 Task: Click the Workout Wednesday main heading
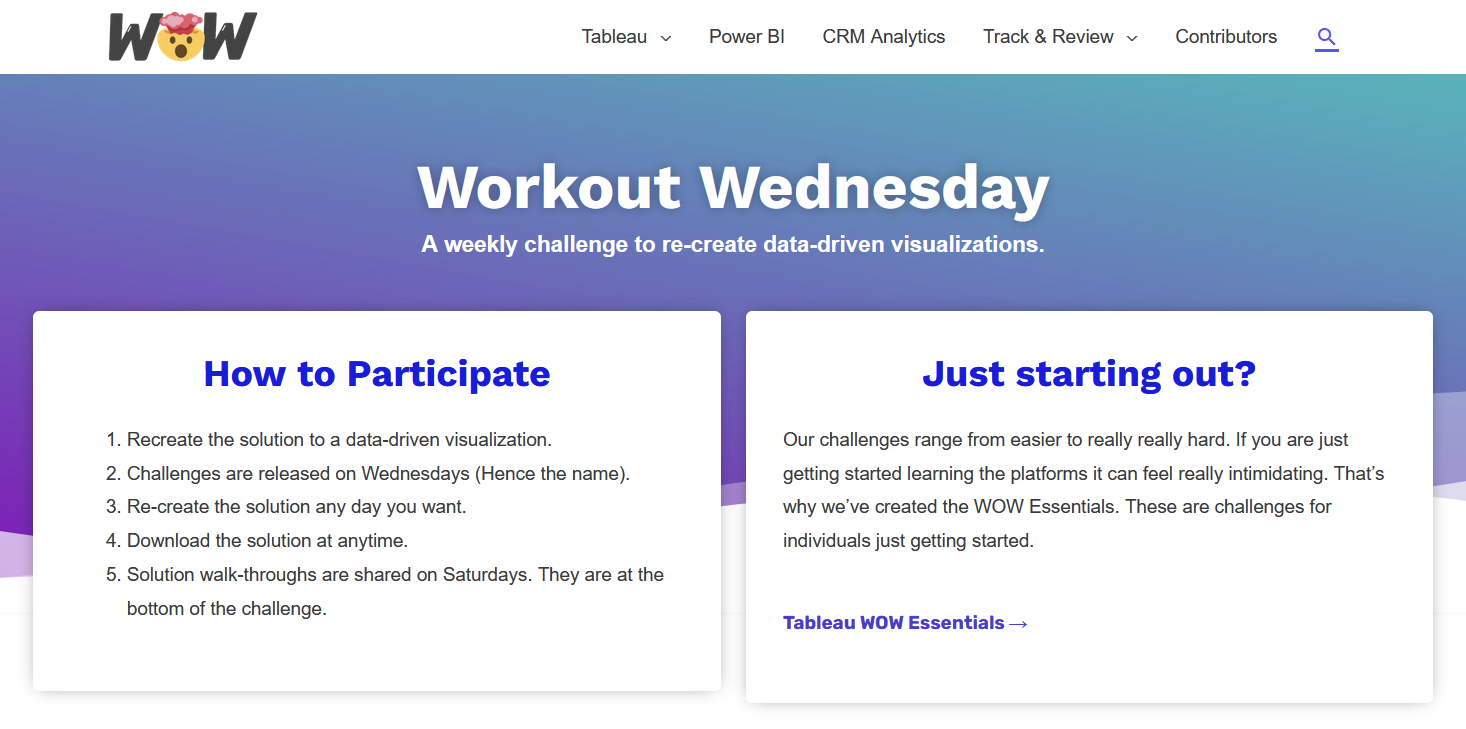coord(733,187)
